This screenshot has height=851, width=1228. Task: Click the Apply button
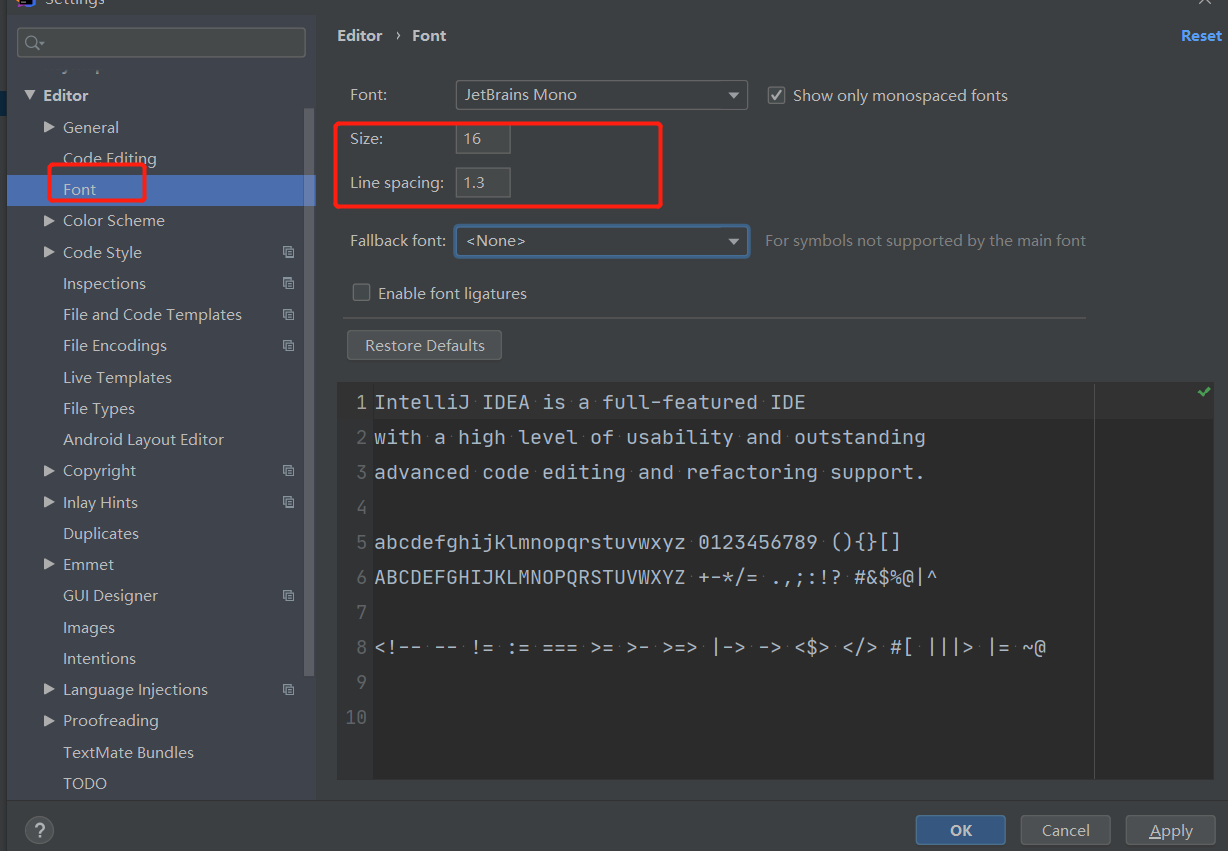click(1171, 830)
